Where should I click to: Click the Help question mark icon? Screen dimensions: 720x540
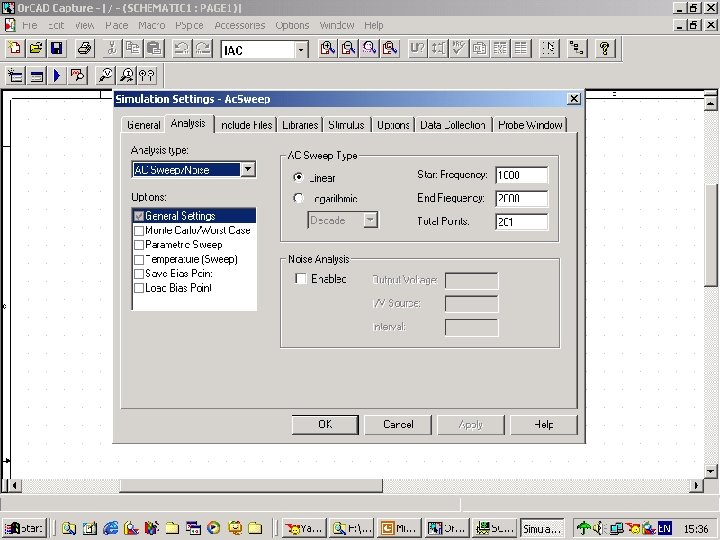coord(605,48)
